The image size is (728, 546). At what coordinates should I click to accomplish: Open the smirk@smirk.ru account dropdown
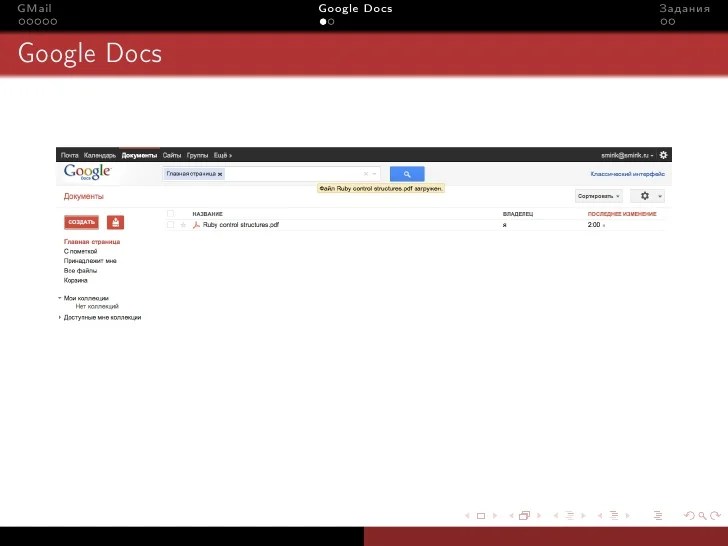(x=627, y=155)
